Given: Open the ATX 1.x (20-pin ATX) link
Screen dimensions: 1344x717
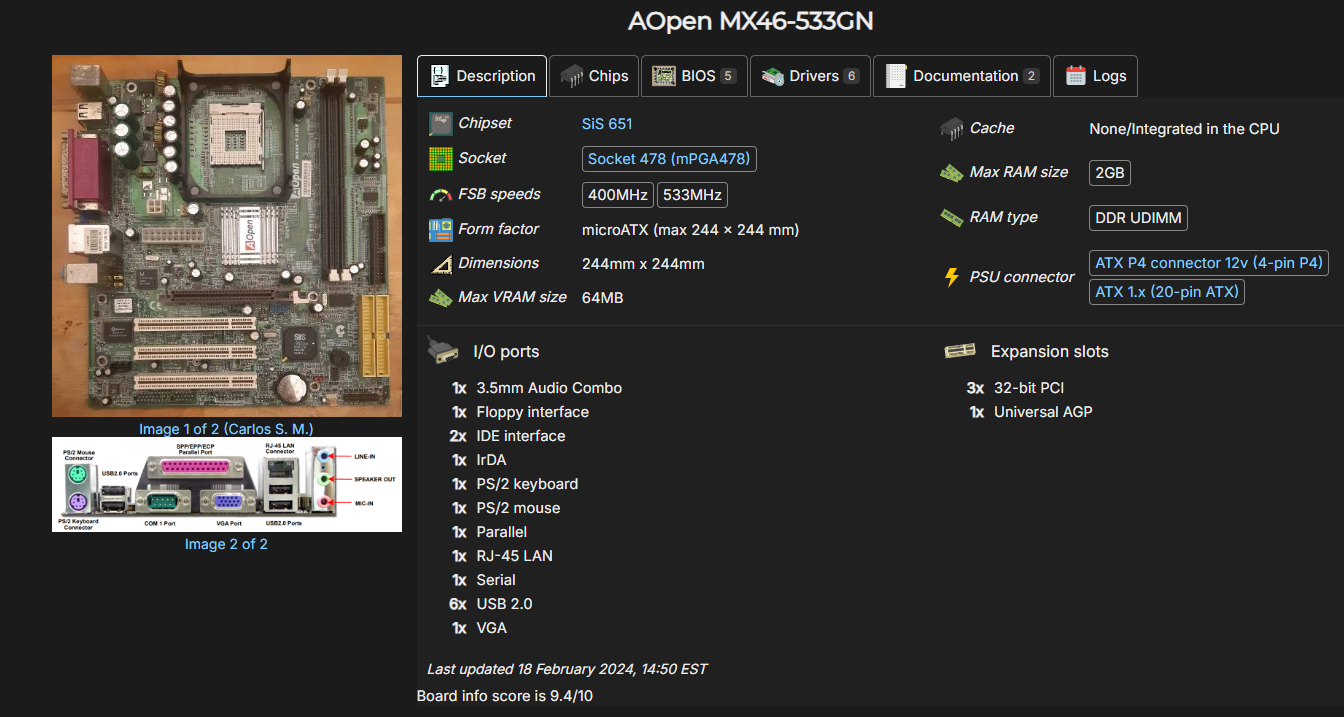Looking at the screenshot, I should tap(1167, 292).
